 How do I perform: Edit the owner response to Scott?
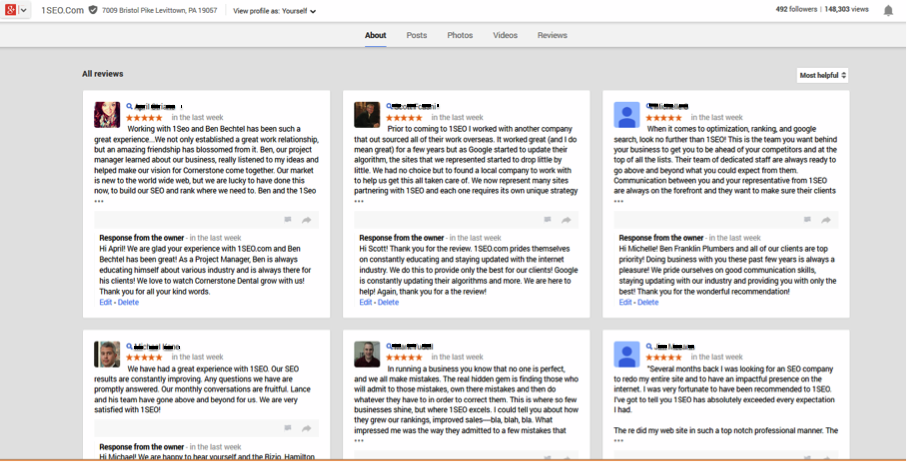(366, 302)
